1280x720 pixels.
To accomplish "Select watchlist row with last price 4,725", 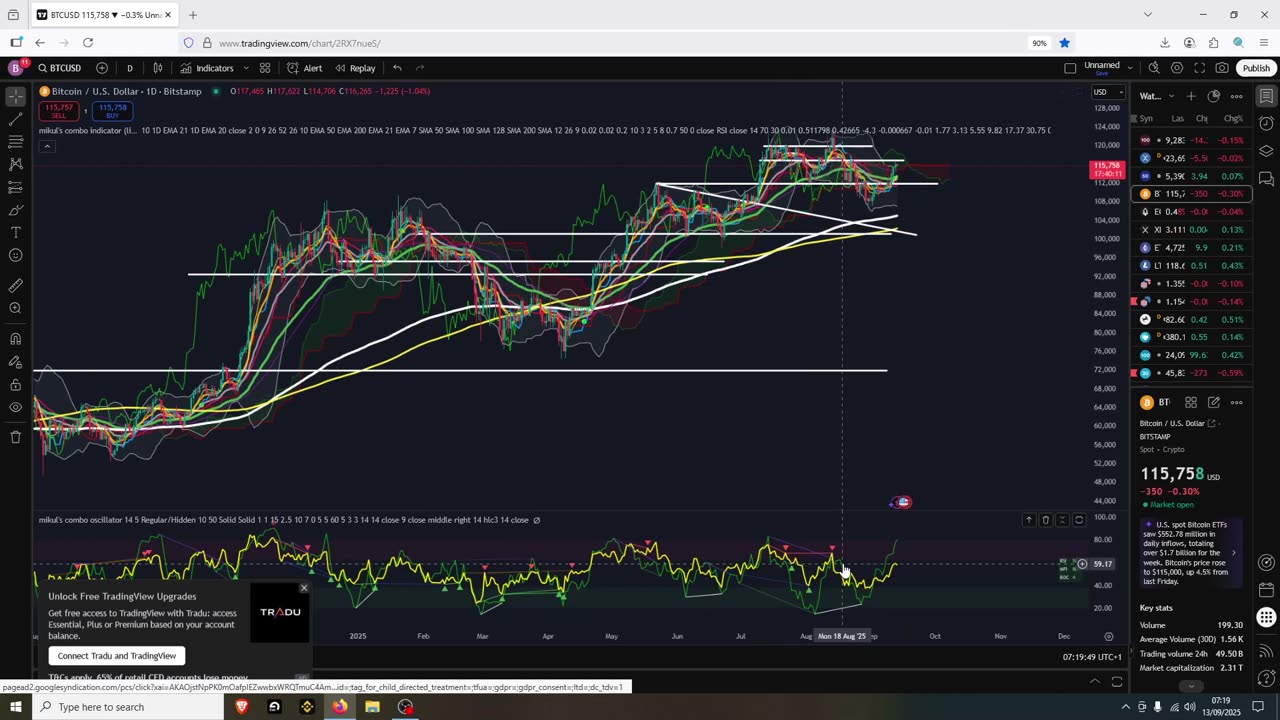I will click(x=1191, y=248).
